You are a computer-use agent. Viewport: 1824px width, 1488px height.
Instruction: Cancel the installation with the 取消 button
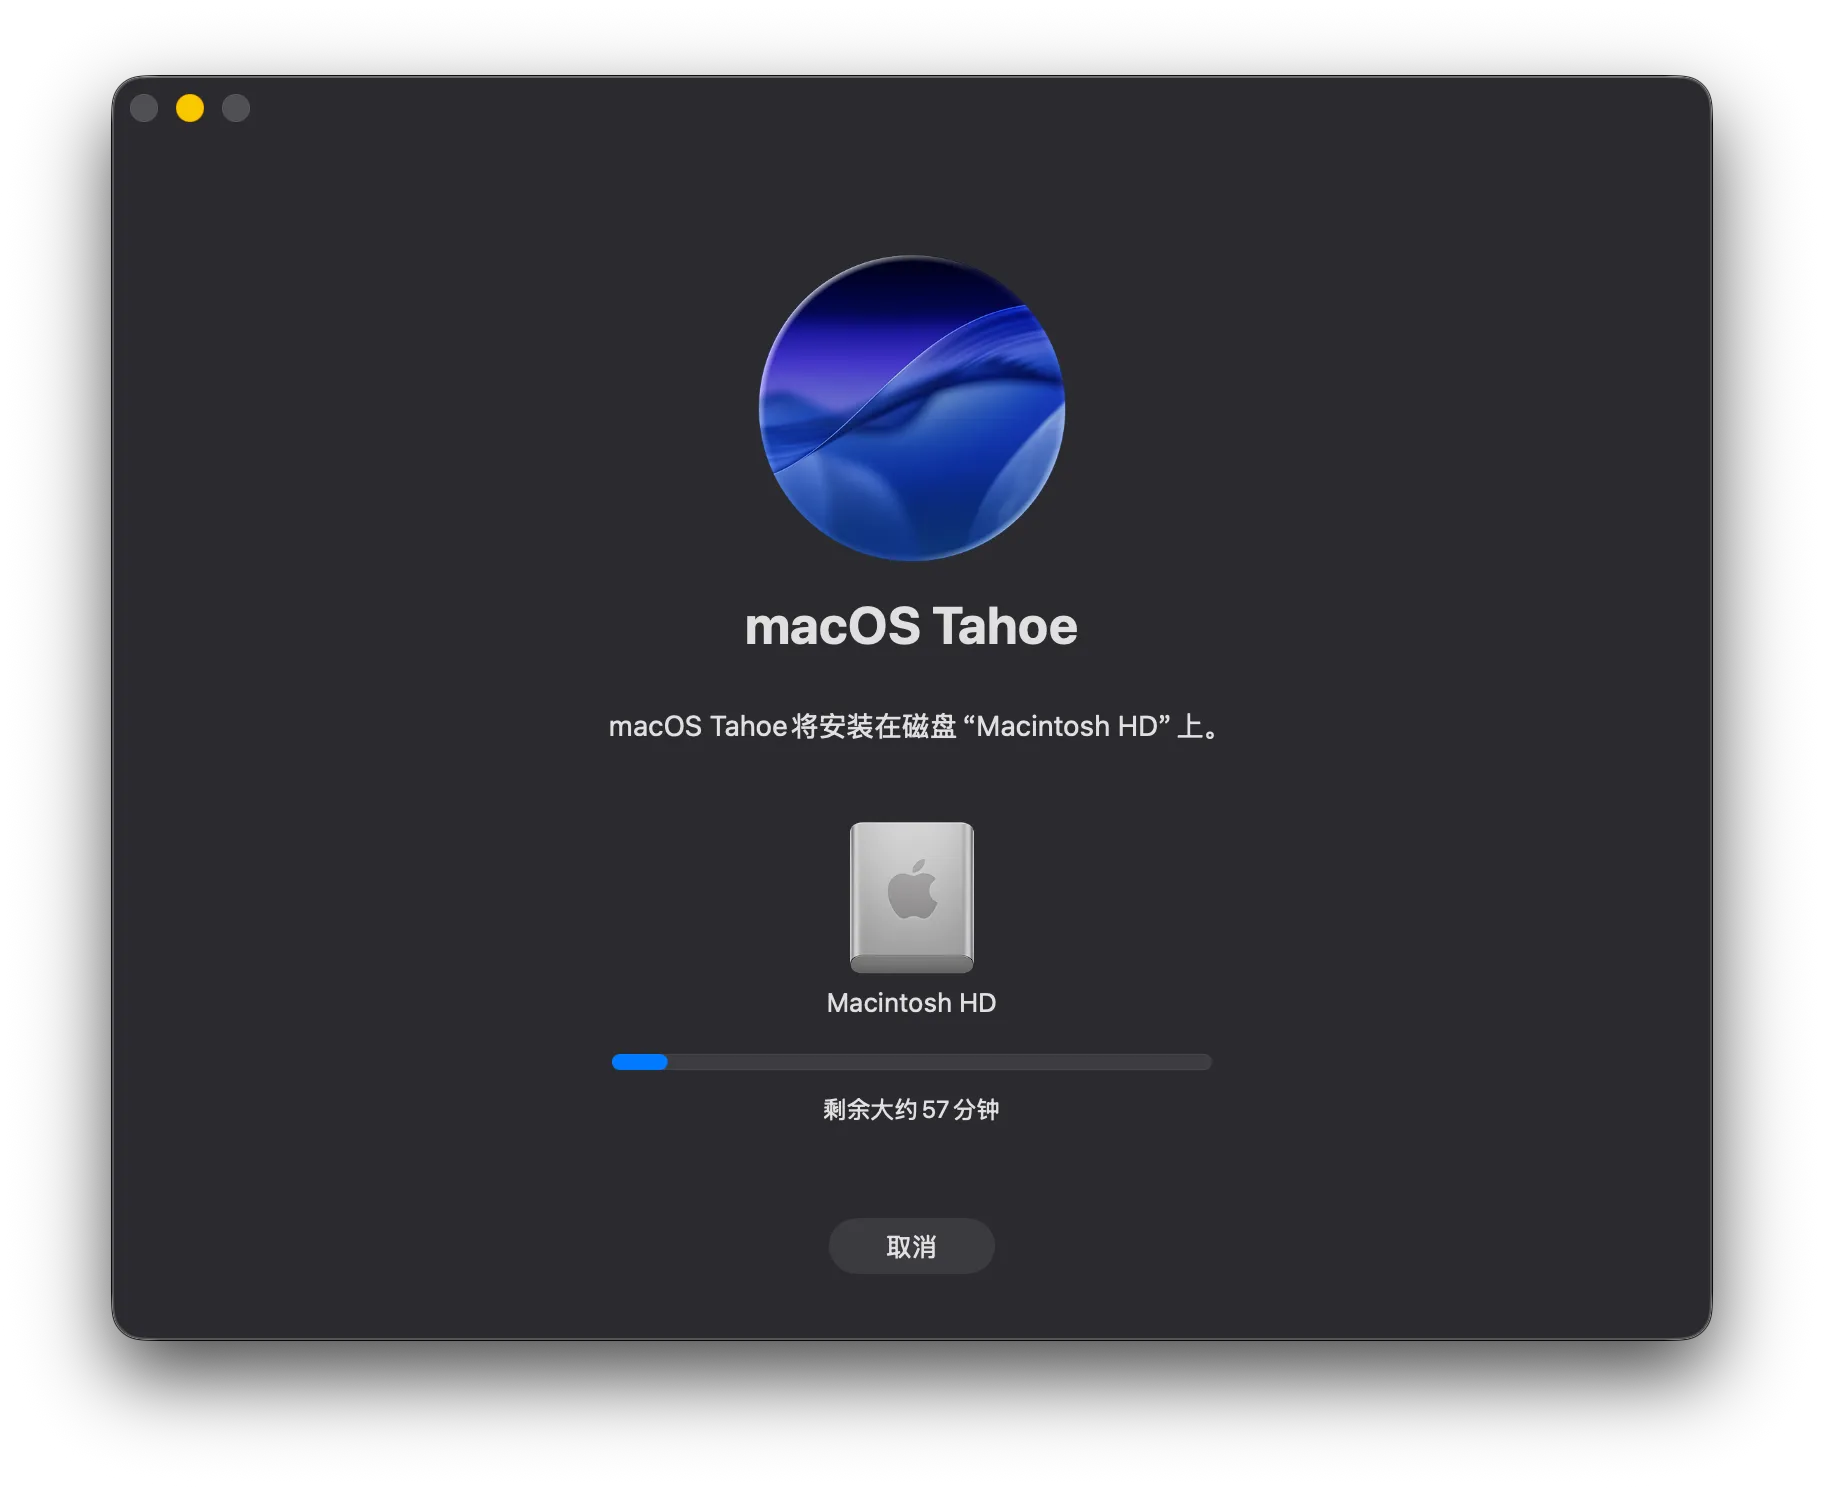click(x=911, y=1246)
